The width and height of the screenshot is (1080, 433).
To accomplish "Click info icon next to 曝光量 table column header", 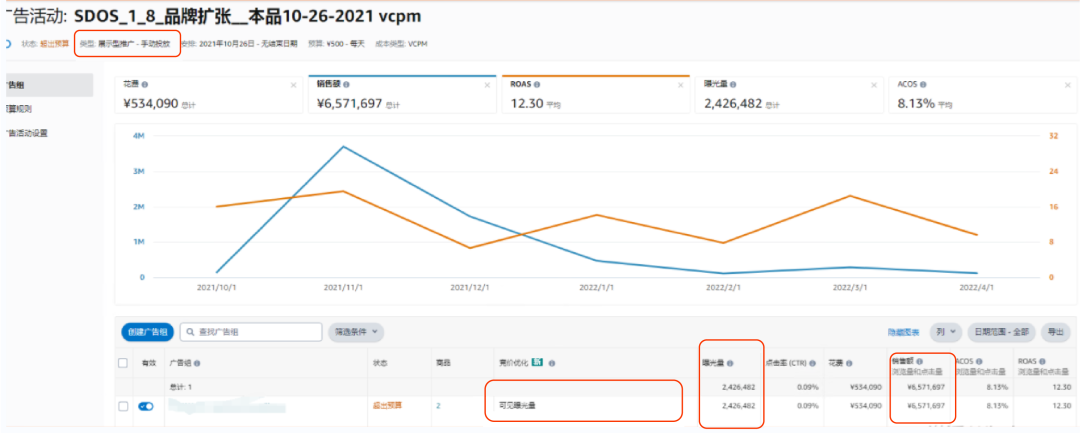I will (730, 363).
